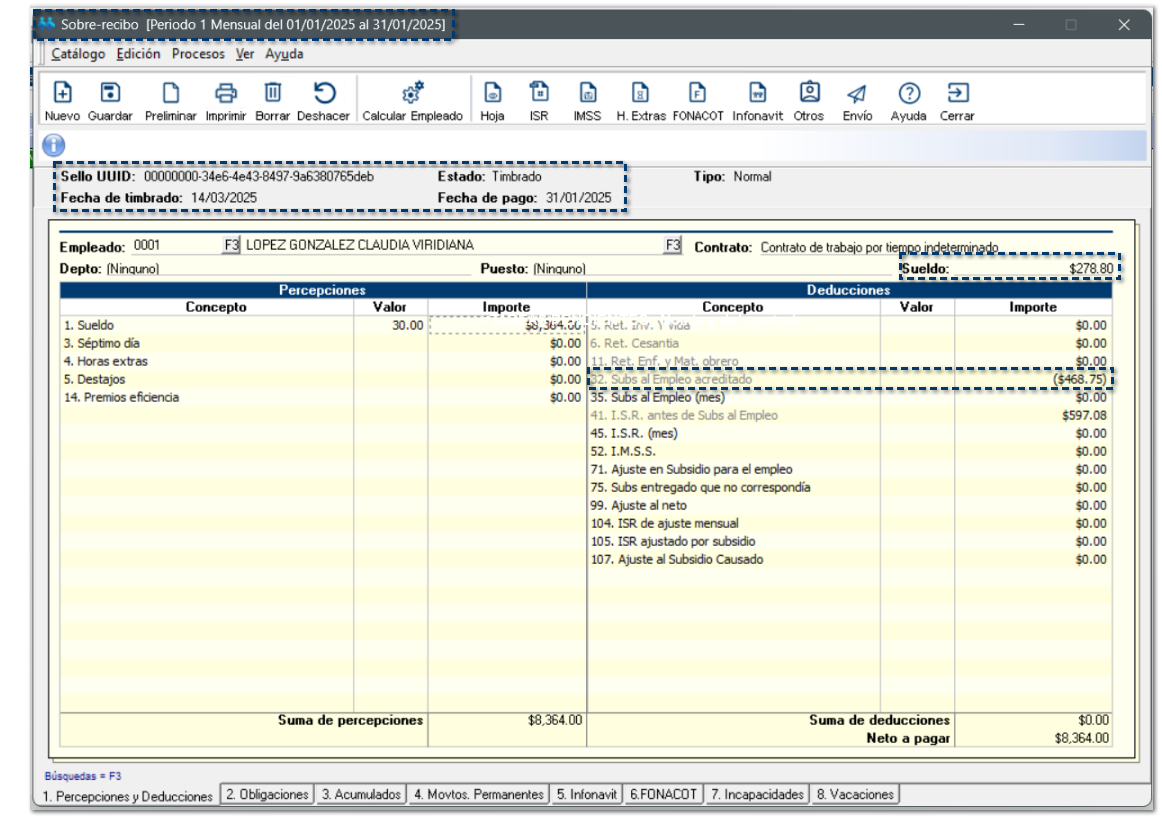This screenshot has height=819, width=1162.
Task: Run Calcular Empleado from the toolbar
Action: coord(412,94)
